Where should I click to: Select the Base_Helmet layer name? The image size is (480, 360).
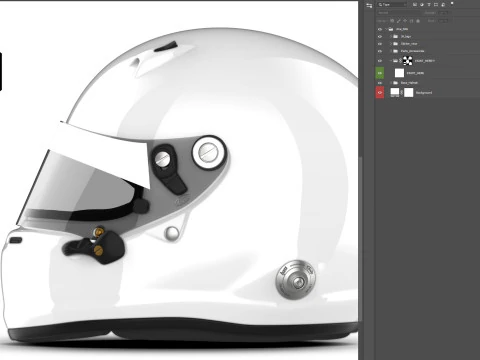point(409,83)
